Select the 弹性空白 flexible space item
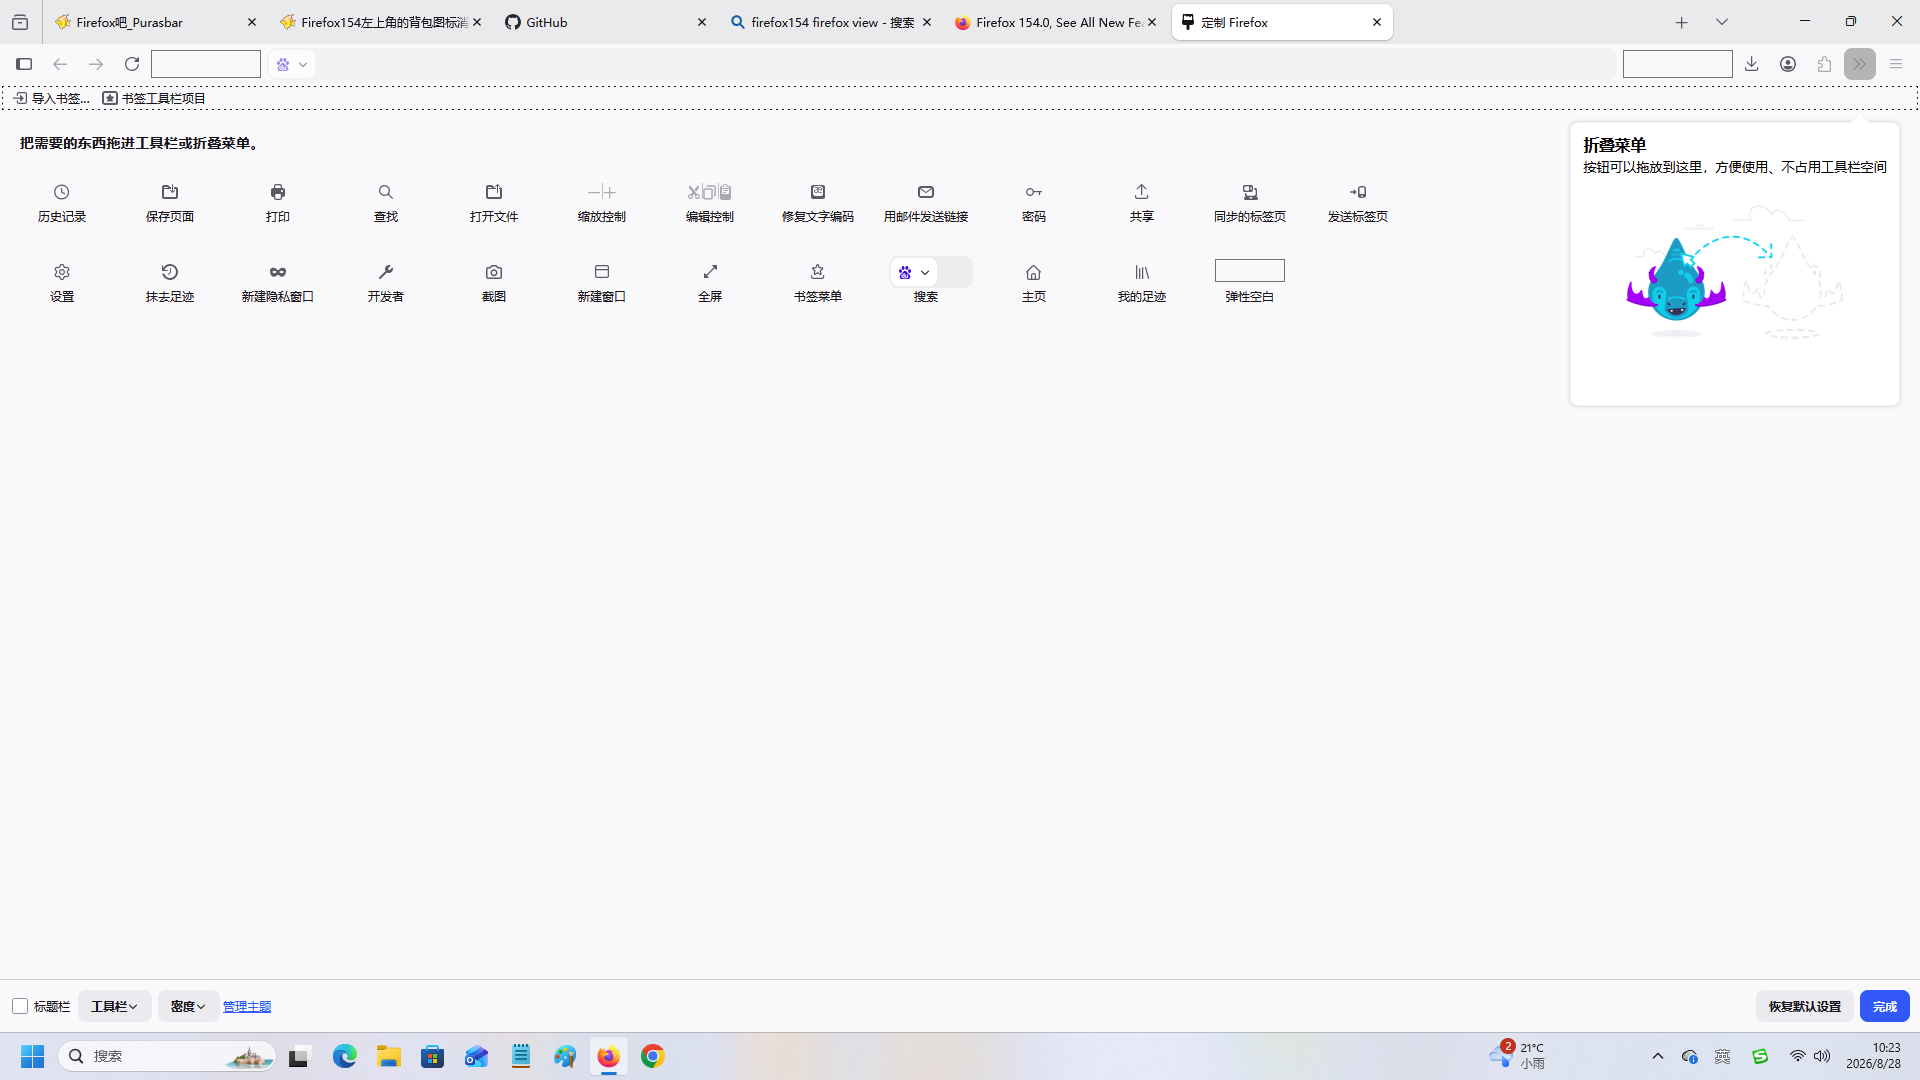Screen dimensions: 1920x1080 [x=1250, y=271]
